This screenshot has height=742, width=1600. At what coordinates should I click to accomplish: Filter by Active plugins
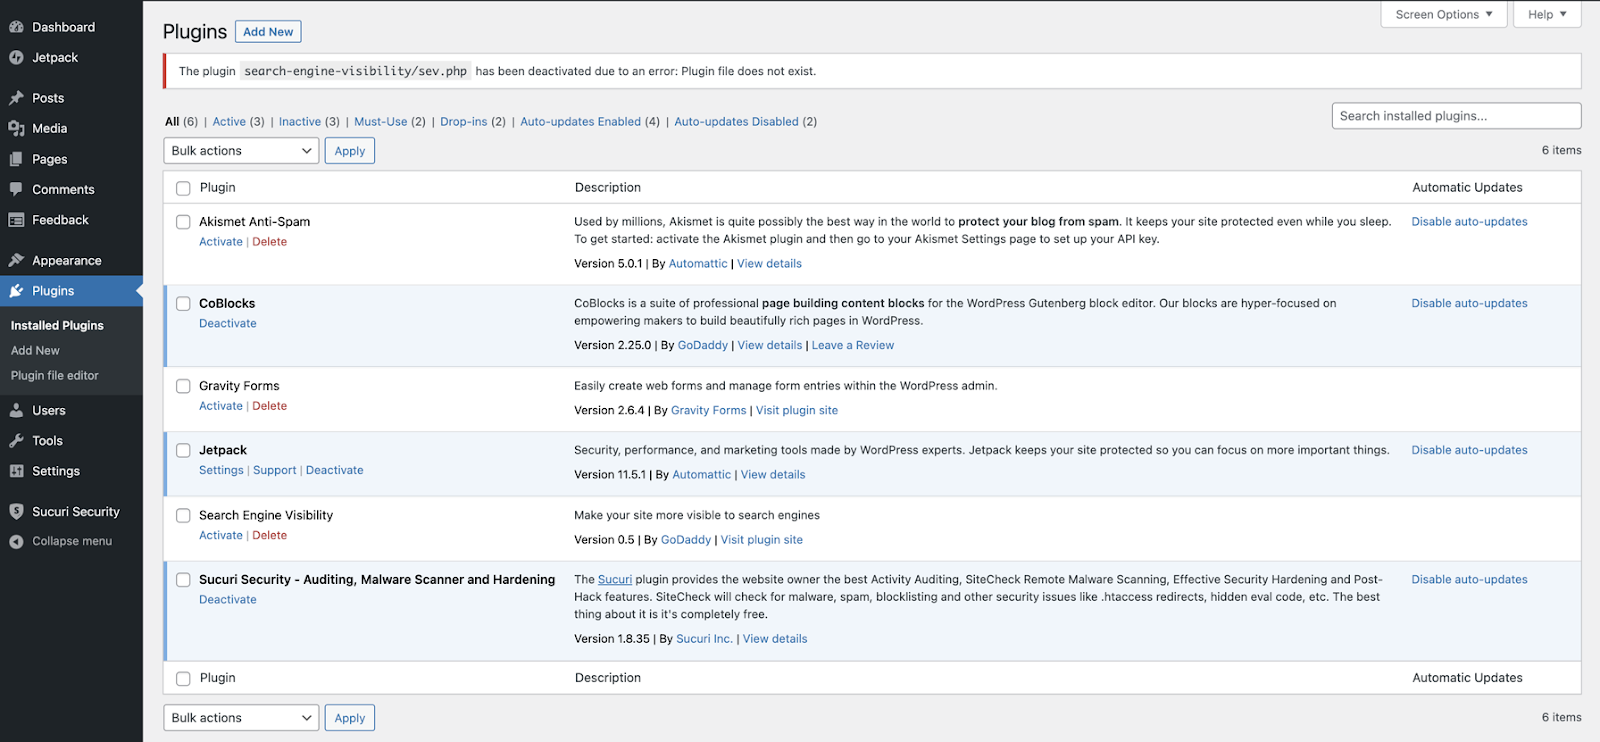click(x=229, y=122)
